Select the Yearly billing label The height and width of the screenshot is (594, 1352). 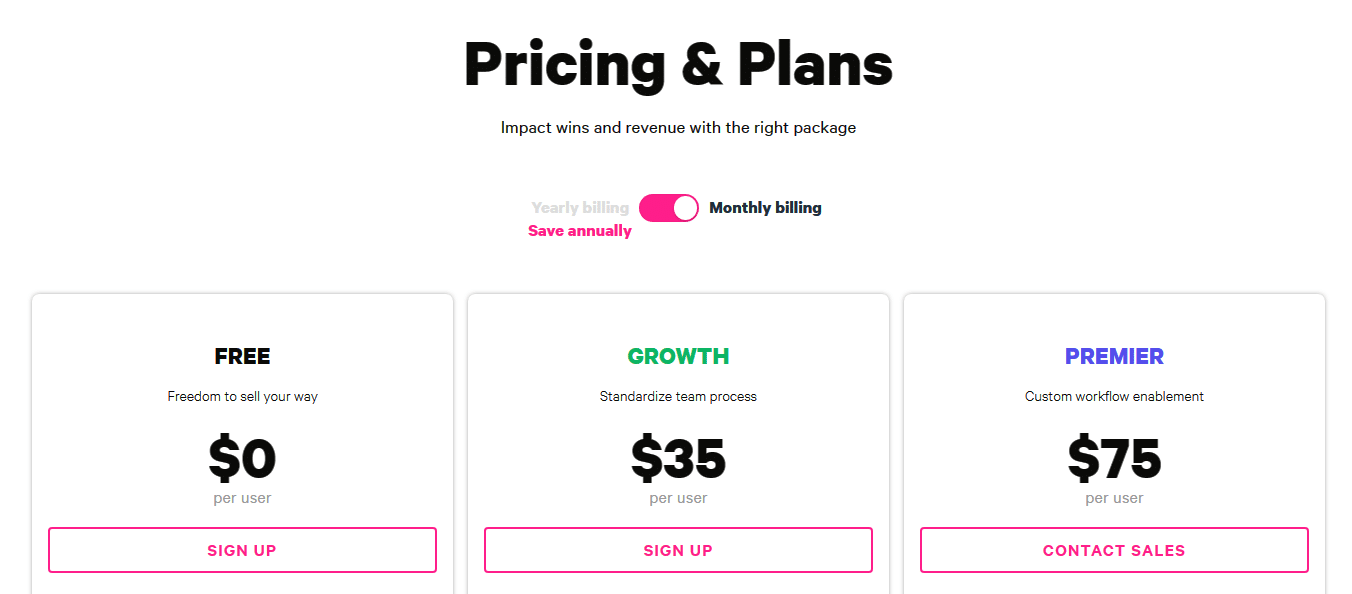580,207
